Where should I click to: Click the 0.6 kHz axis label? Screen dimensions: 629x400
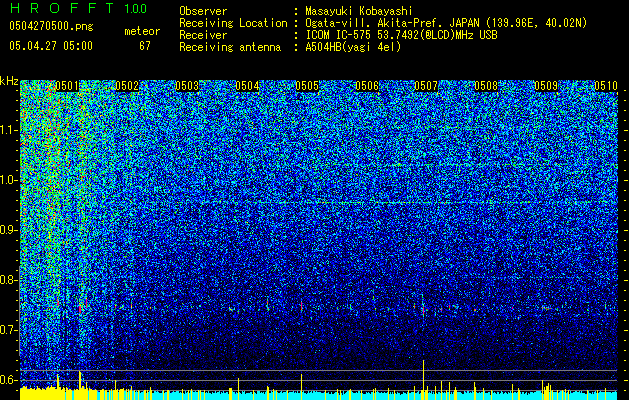coord(9,380)
